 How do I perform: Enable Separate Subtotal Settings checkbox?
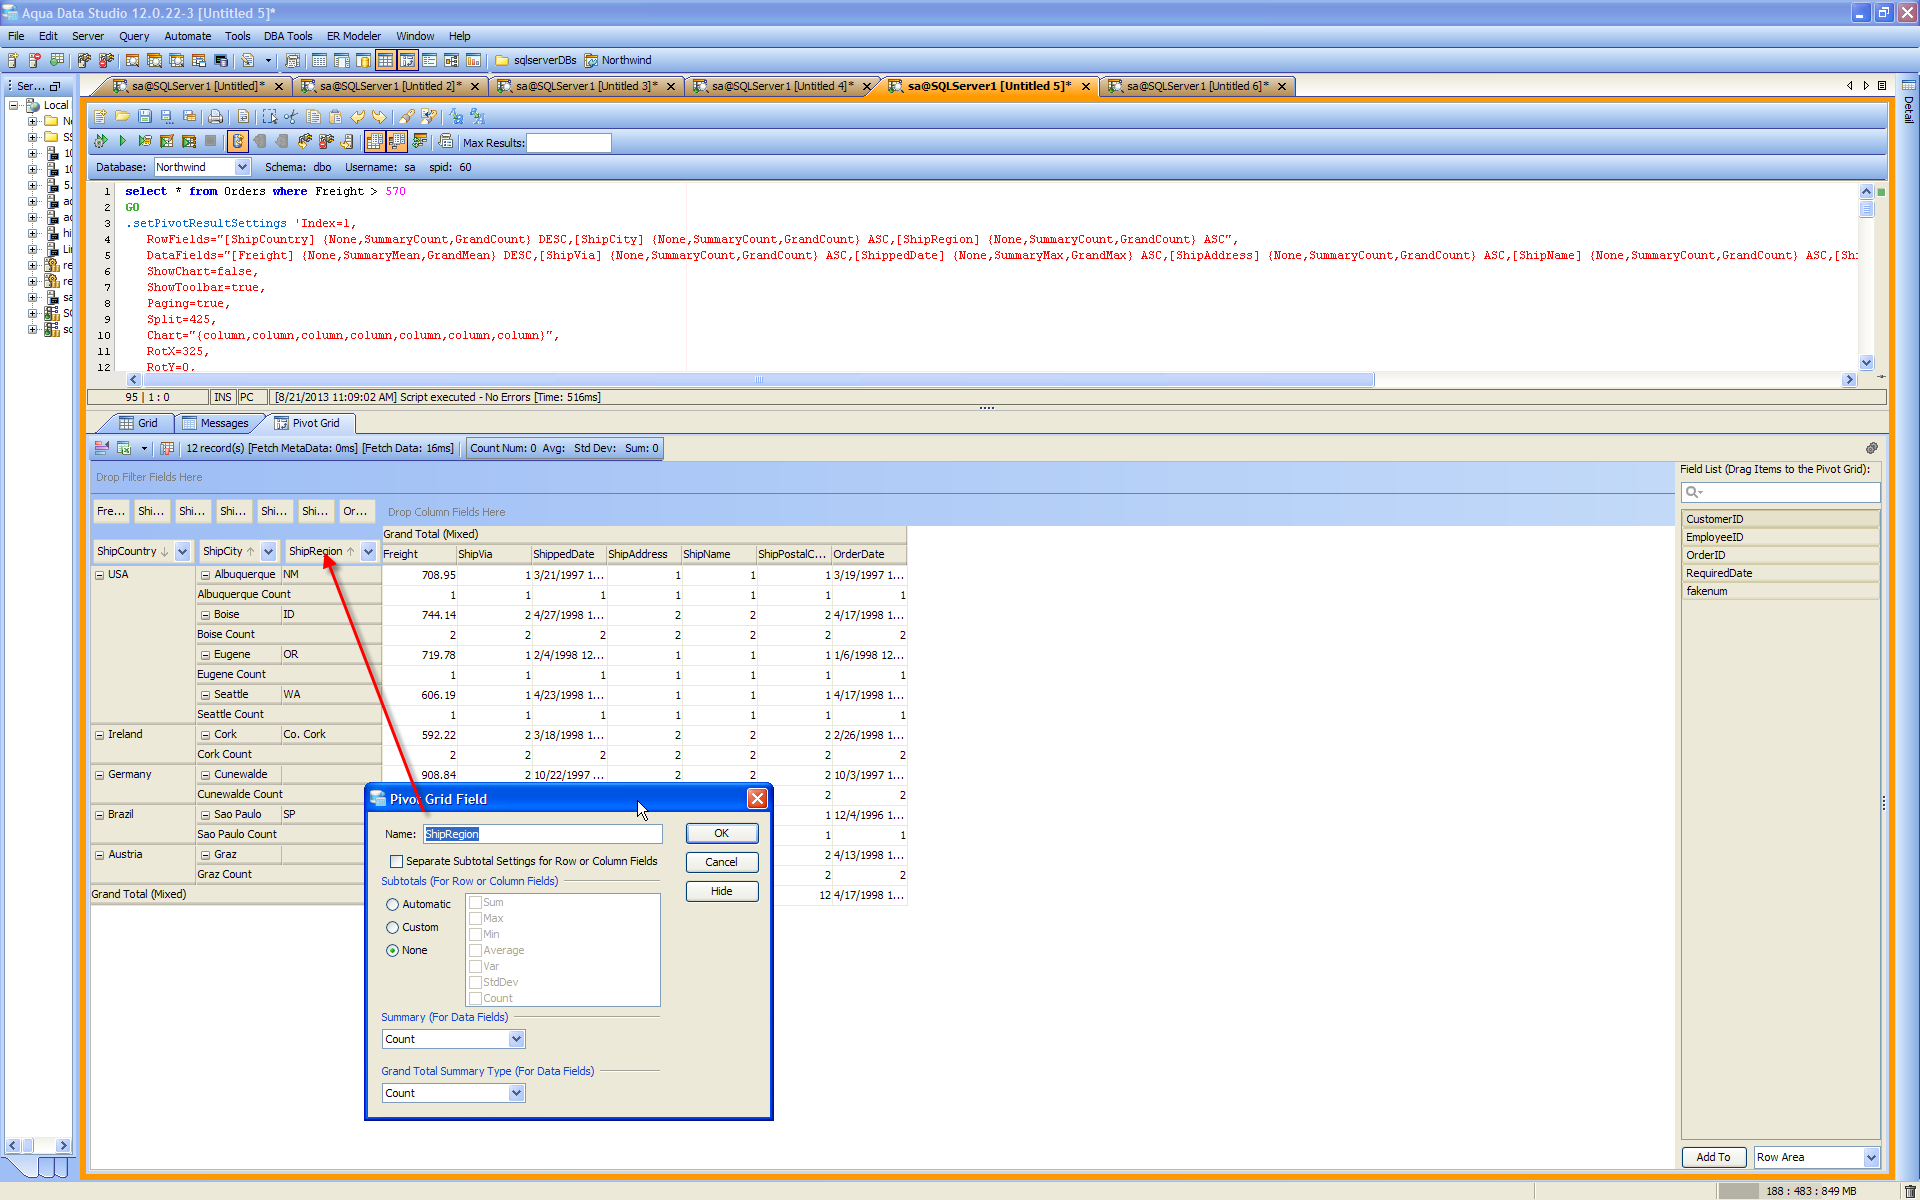(397, 861)
